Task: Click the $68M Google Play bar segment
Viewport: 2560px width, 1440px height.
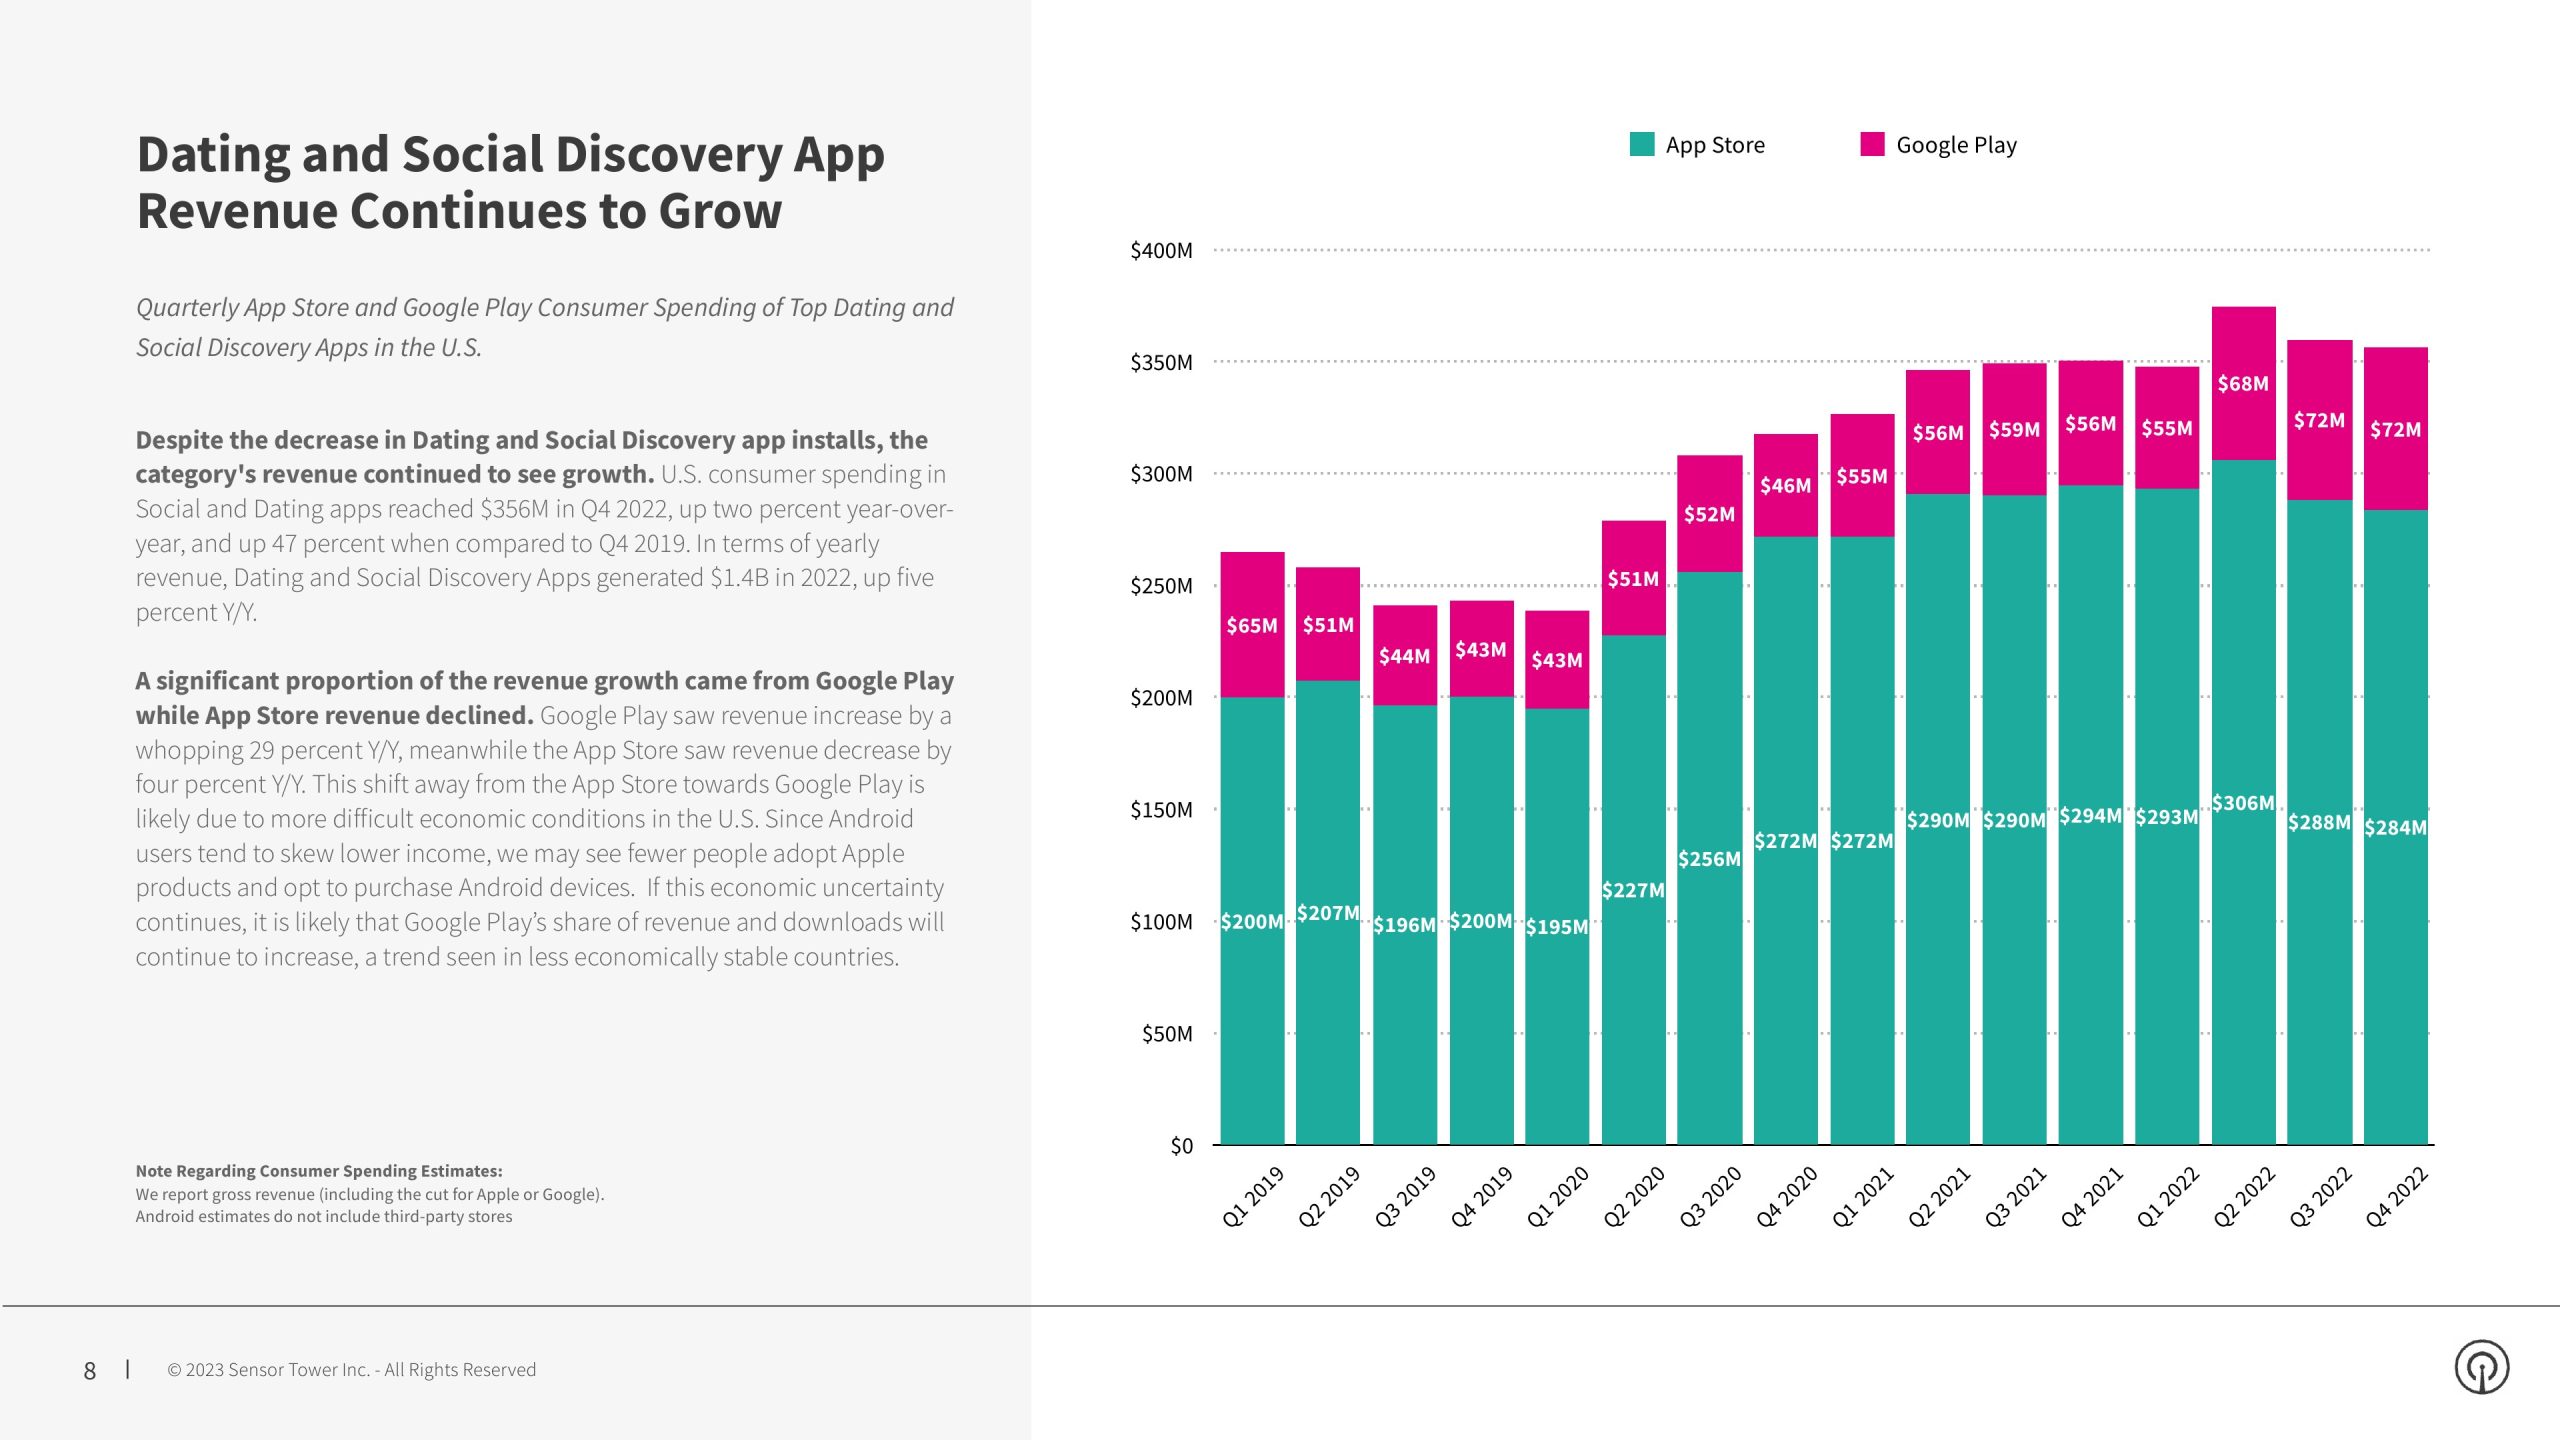Action: coord(2243,384)
